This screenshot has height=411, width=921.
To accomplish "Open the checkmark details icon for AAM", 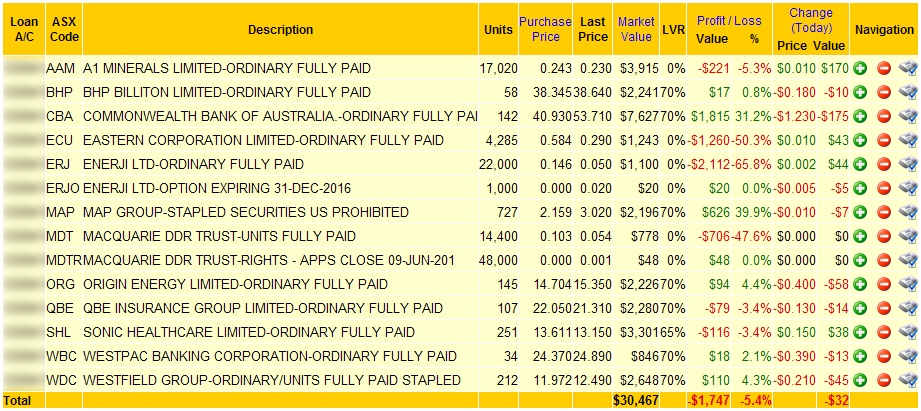I will coord(907,69).
